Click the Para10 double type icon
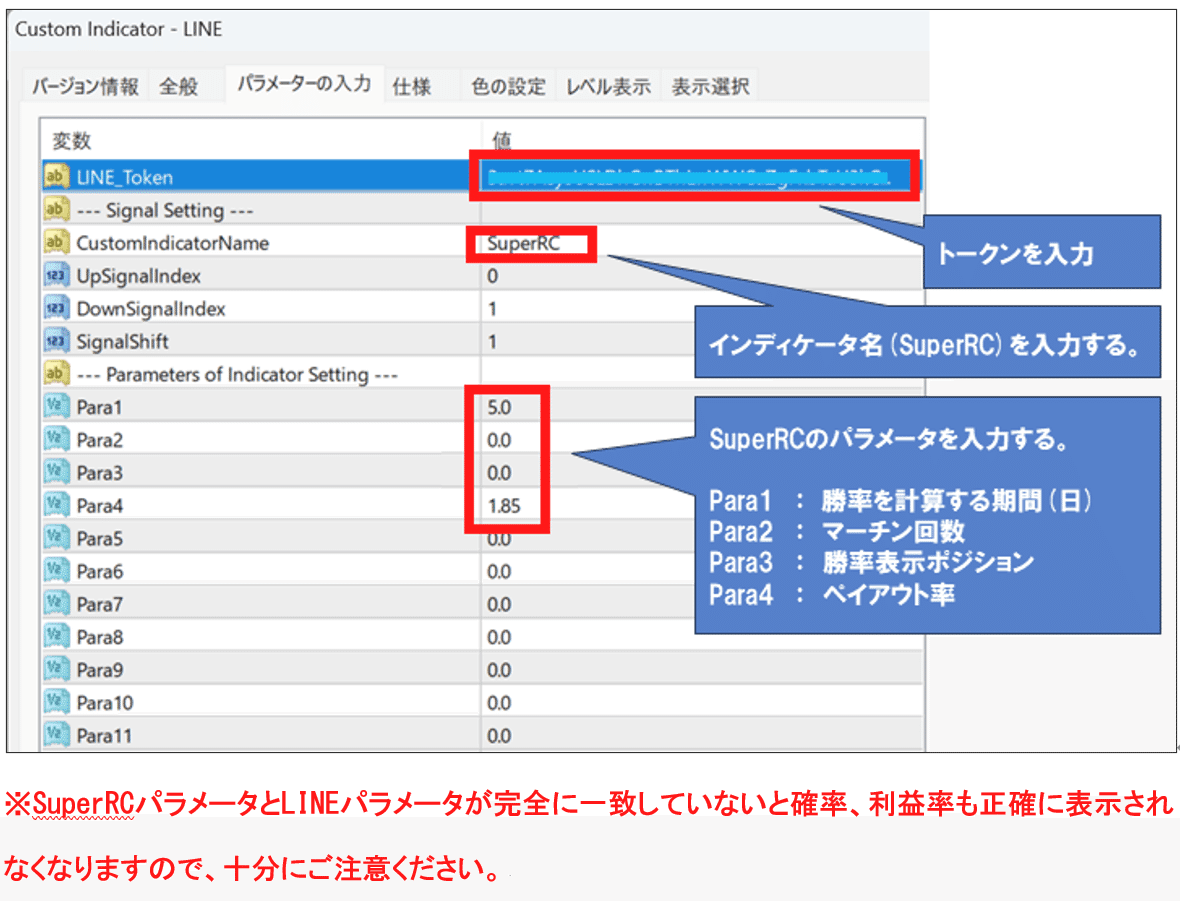The height and width of the screenshot is (901, 1180). pyautogui.click(x=56, y=702)
